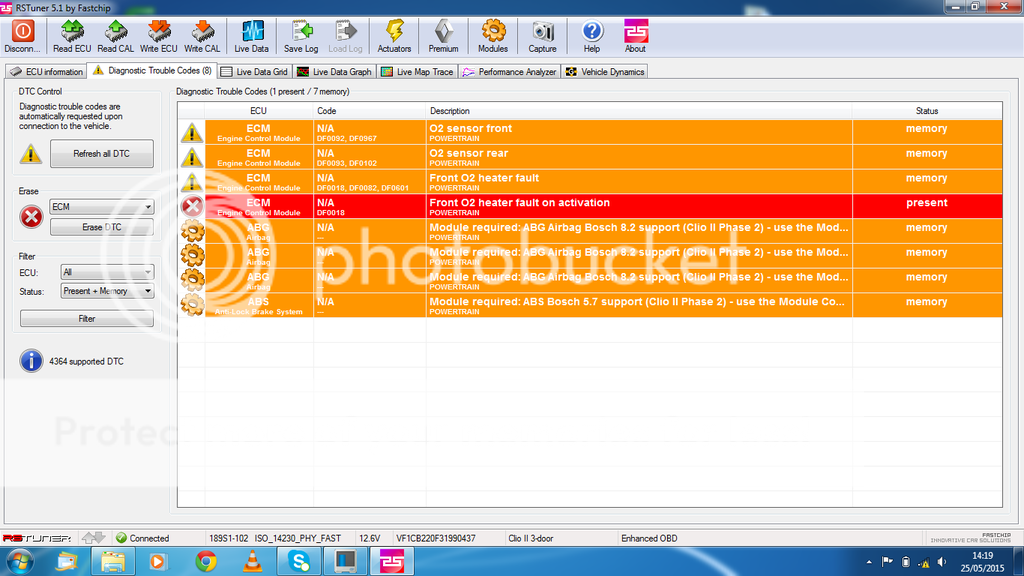
Task: Click the 'present' status cell
Action: coord(927,206)
